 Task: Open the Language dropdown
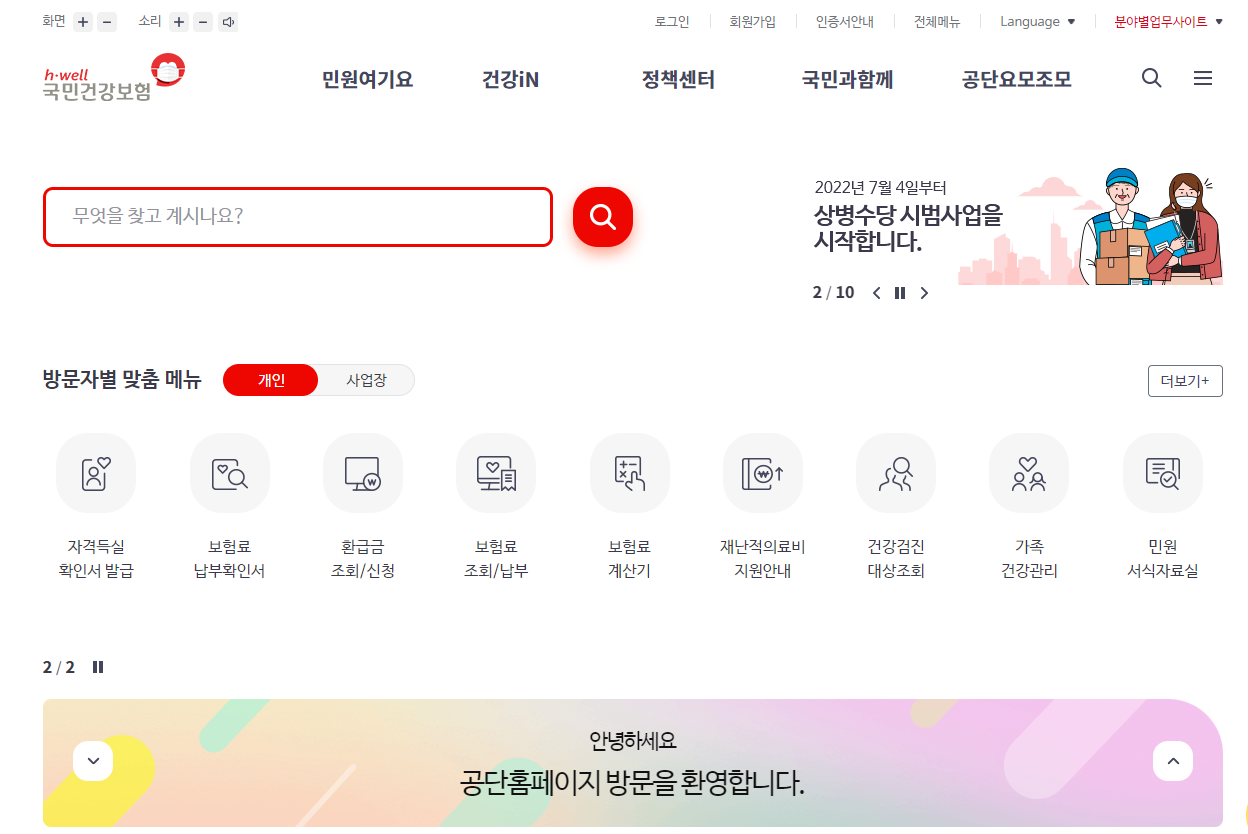click(1037, 21)
